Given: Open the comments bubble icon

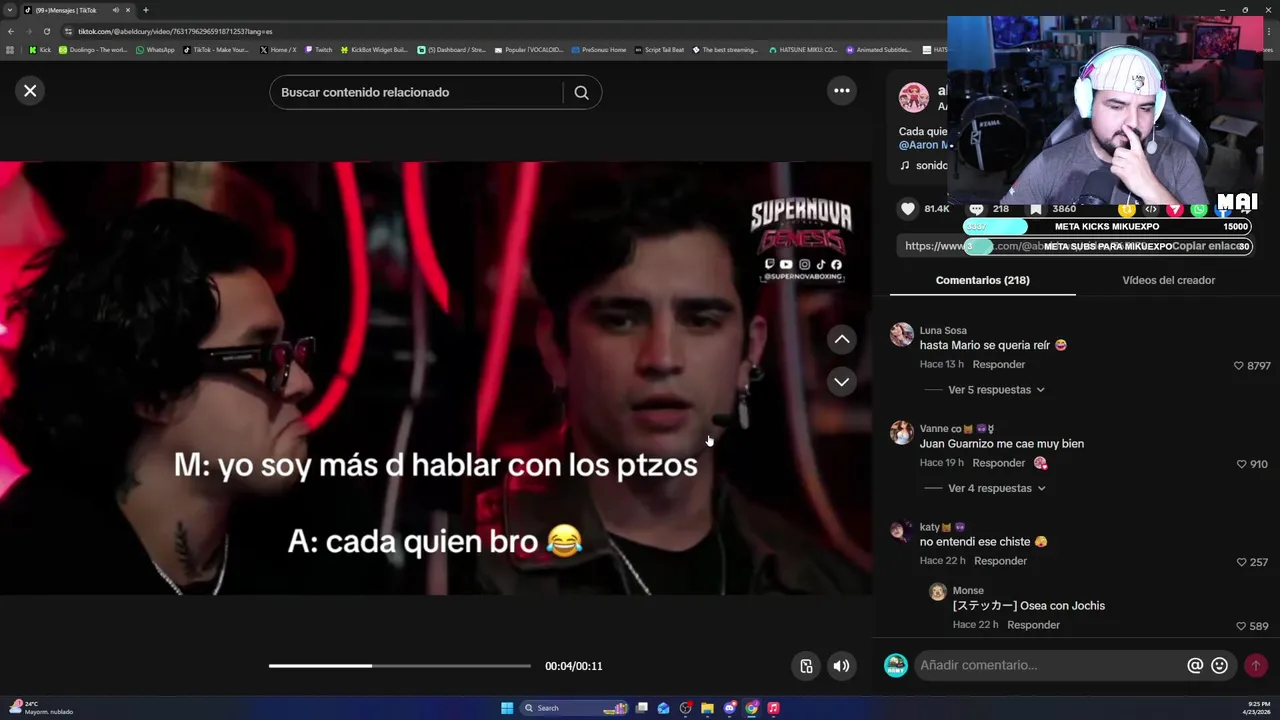Looking at the screenshot, I should 976,208.
